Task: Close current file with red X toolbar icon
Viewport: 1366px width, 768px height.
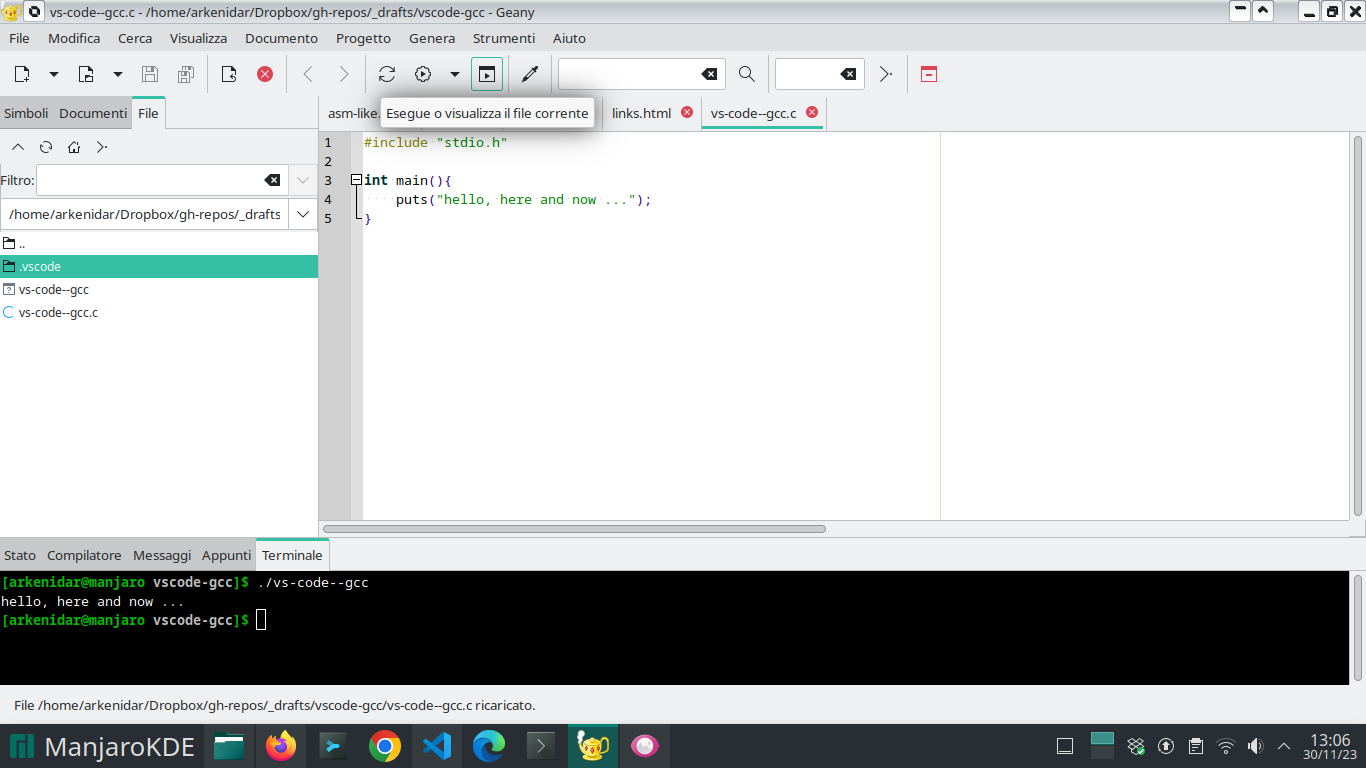Action: (x=265, y=74)
